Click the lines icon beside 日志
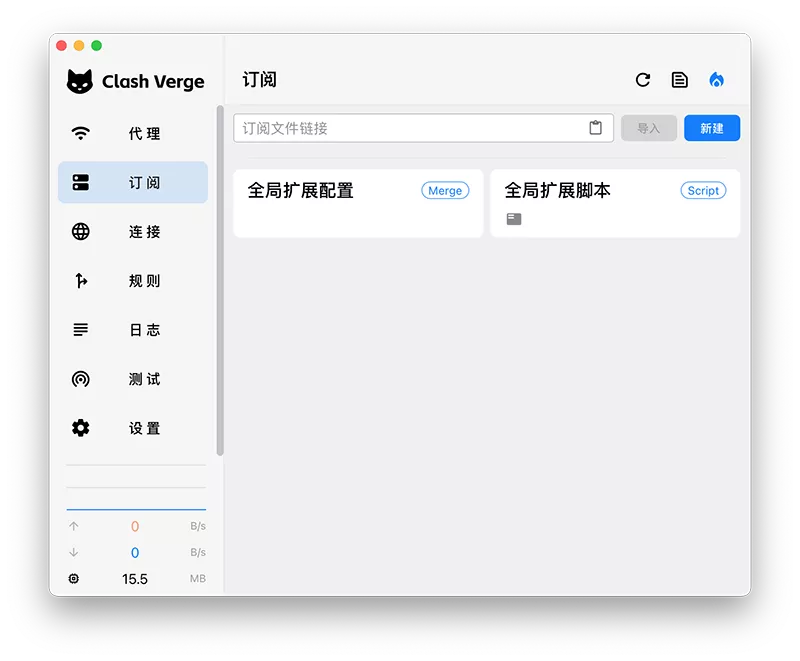The width and height of the screenshot is (800, 661). tap(81, 329)
